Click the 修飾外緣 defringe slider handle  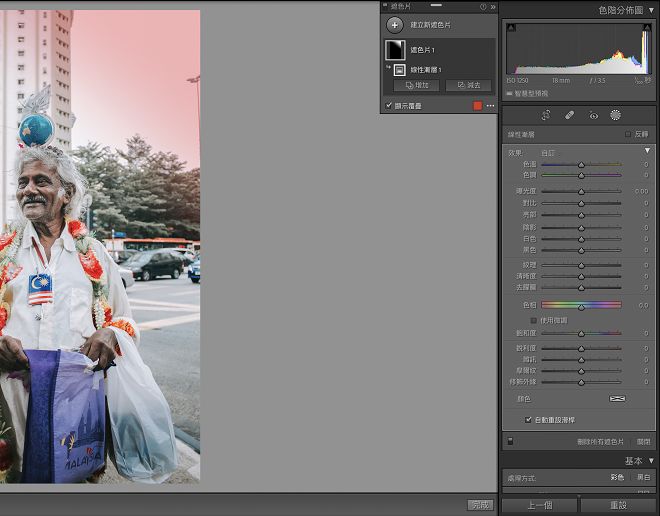click(581, 382)
